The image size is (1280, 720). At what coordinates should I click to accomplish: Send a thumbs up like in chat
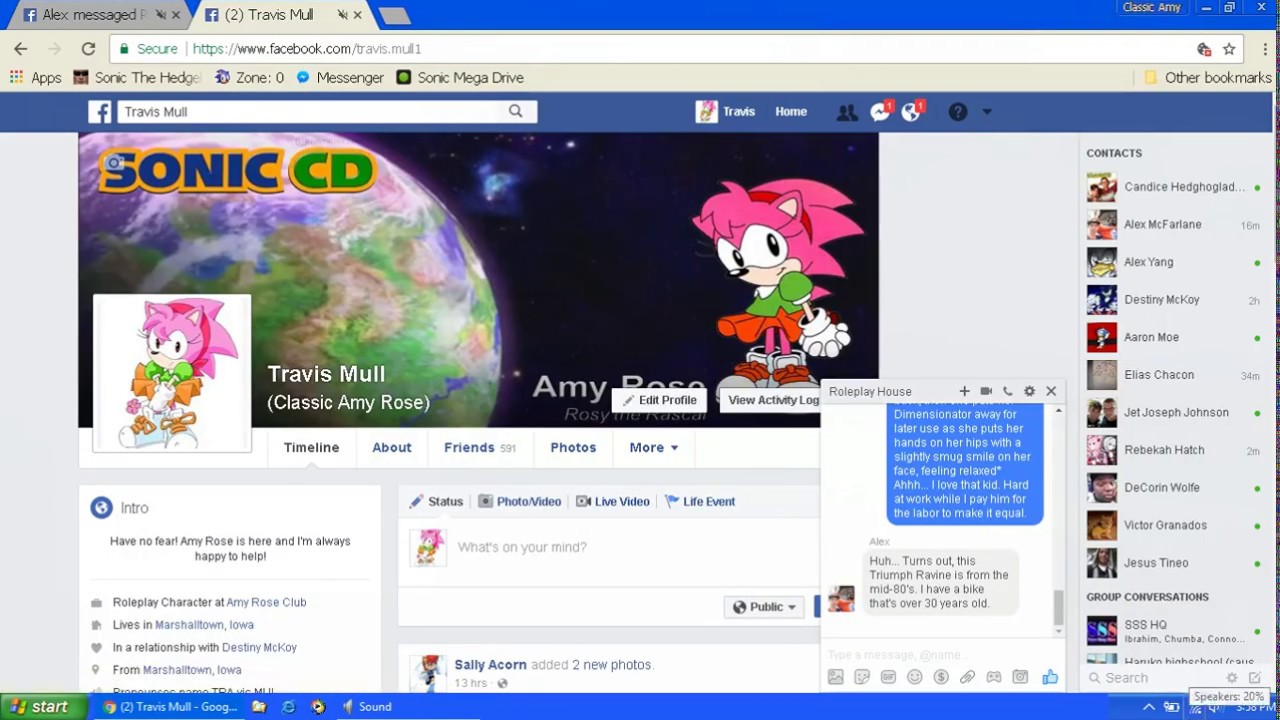1050,677
